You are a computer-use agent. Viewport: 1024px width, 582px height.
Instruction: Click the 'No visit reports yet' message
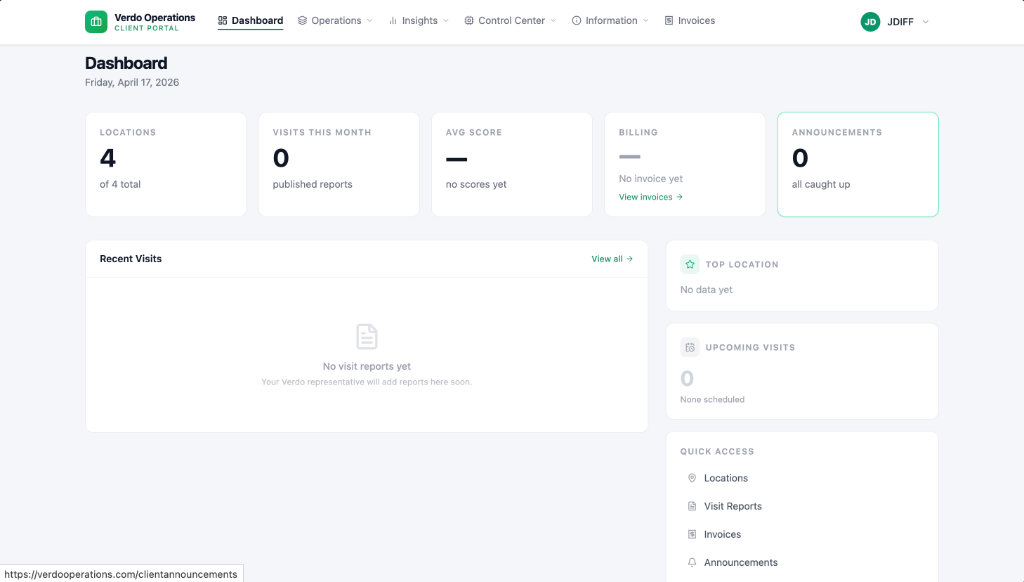click(x=367, y=366)
